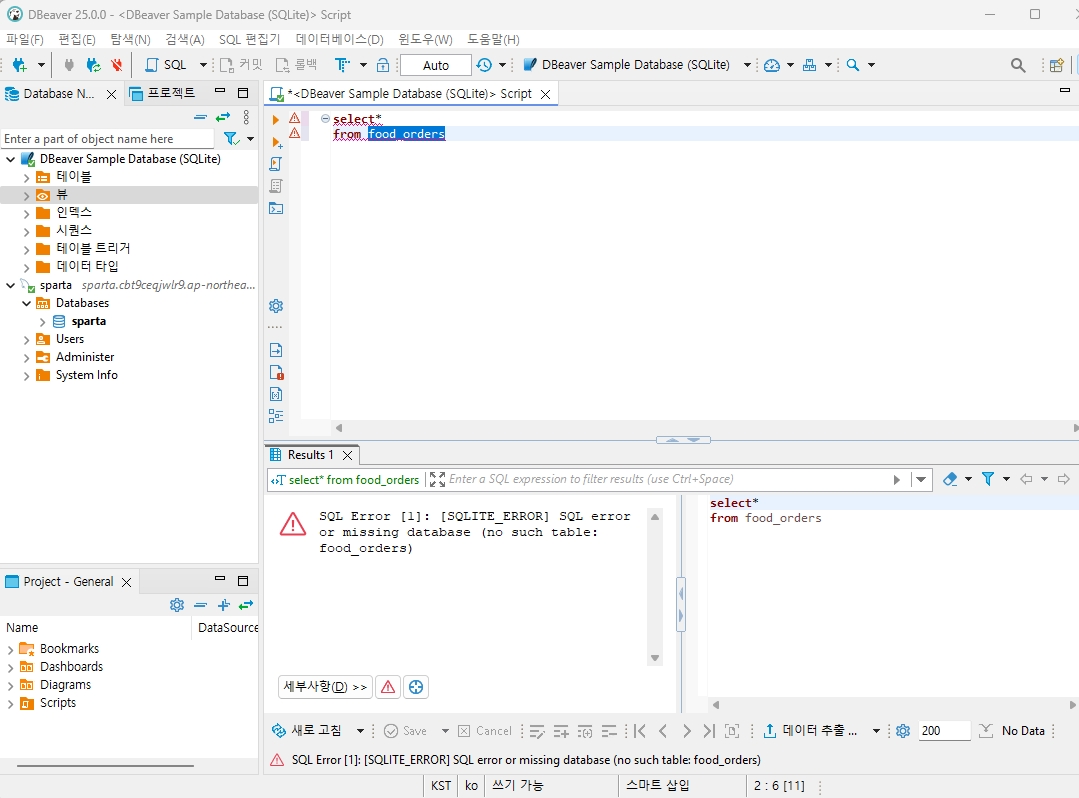Screen dimensions: 1079x798
Task: Click the explain execution plan icon
Action: [x=276, y=186]
